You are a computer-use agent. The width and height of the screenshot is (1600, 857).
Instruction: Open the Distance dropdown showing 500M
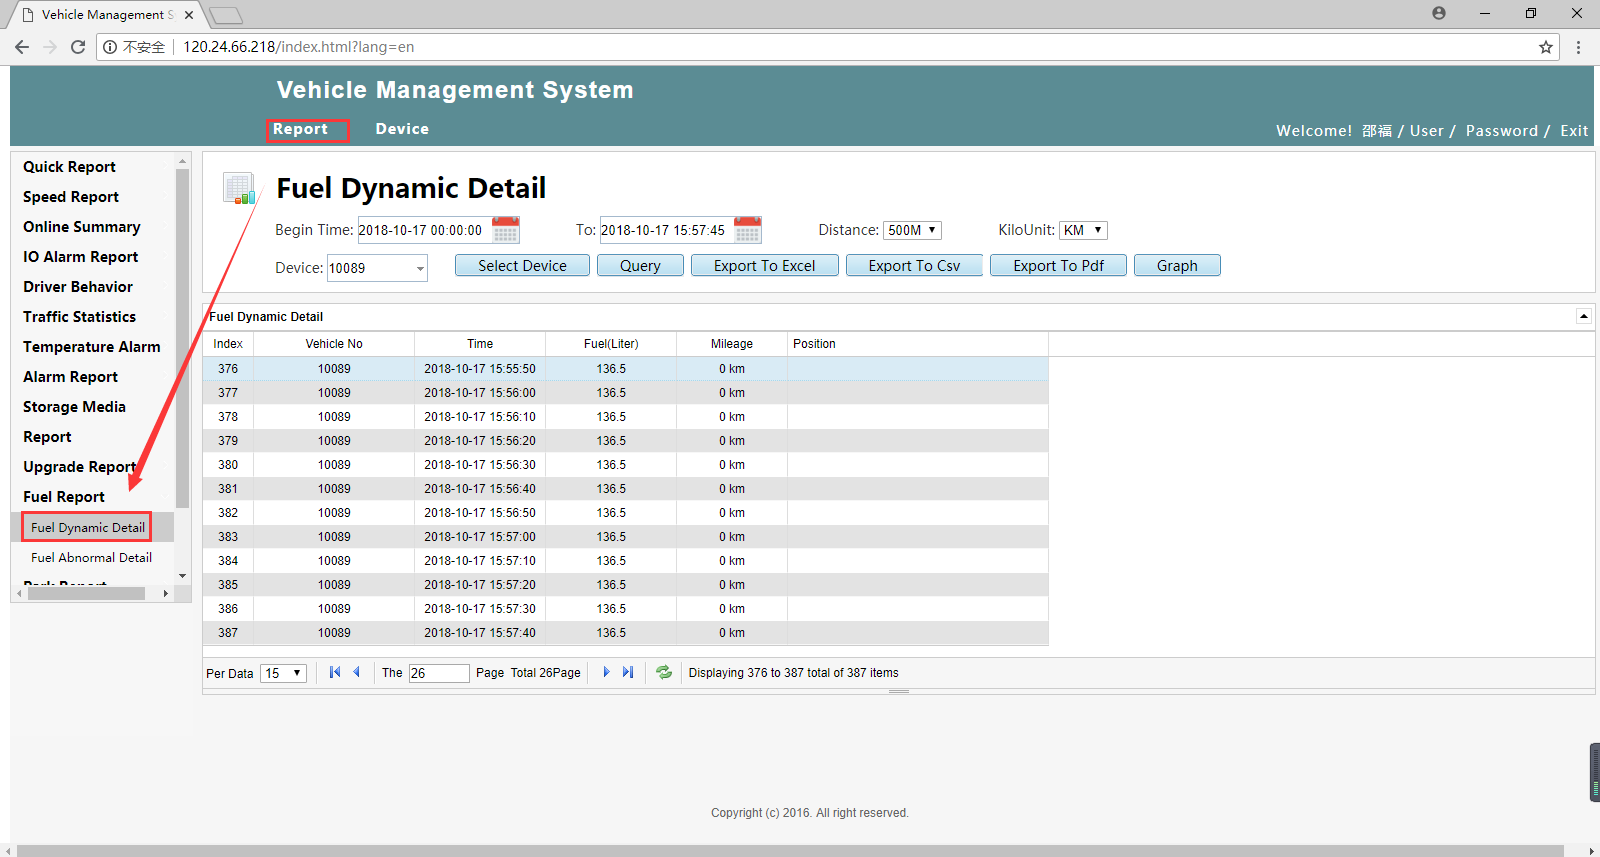(912, 230)
